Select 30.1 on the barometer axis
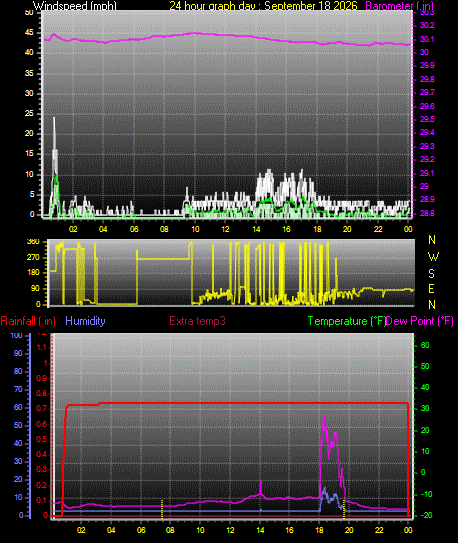Screen dimensions: 458x543 426,39
